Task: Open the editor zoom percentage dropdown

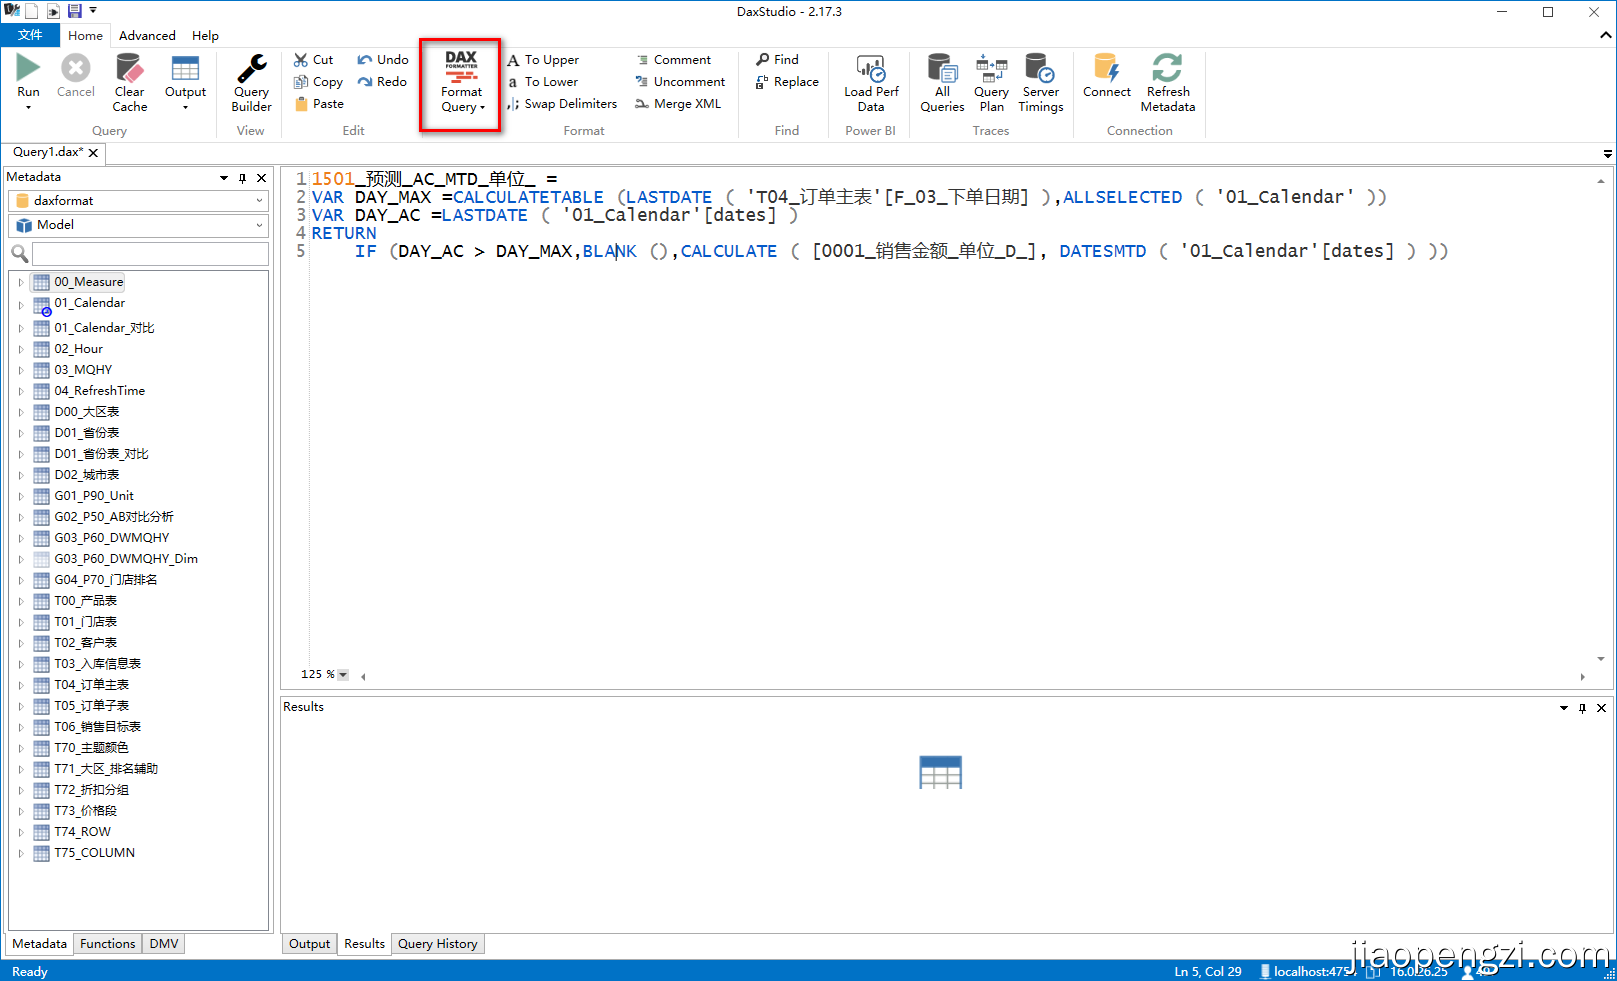Action: (x=343, y=675)
